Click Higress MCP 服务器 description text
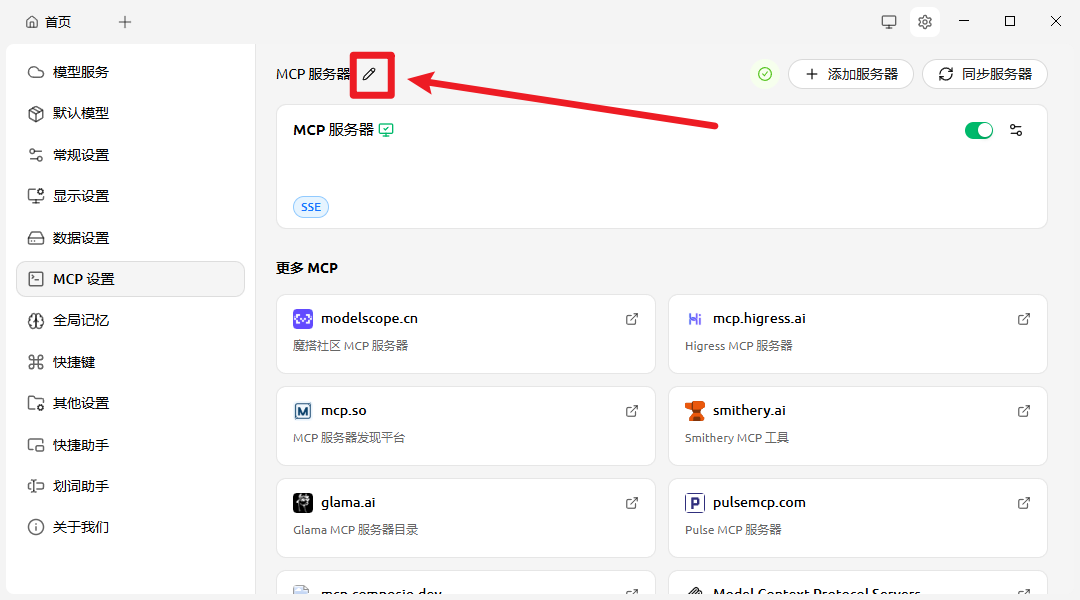Image resolution: width=1080 pixels, height=600 pixels. (x=738, y=346)
